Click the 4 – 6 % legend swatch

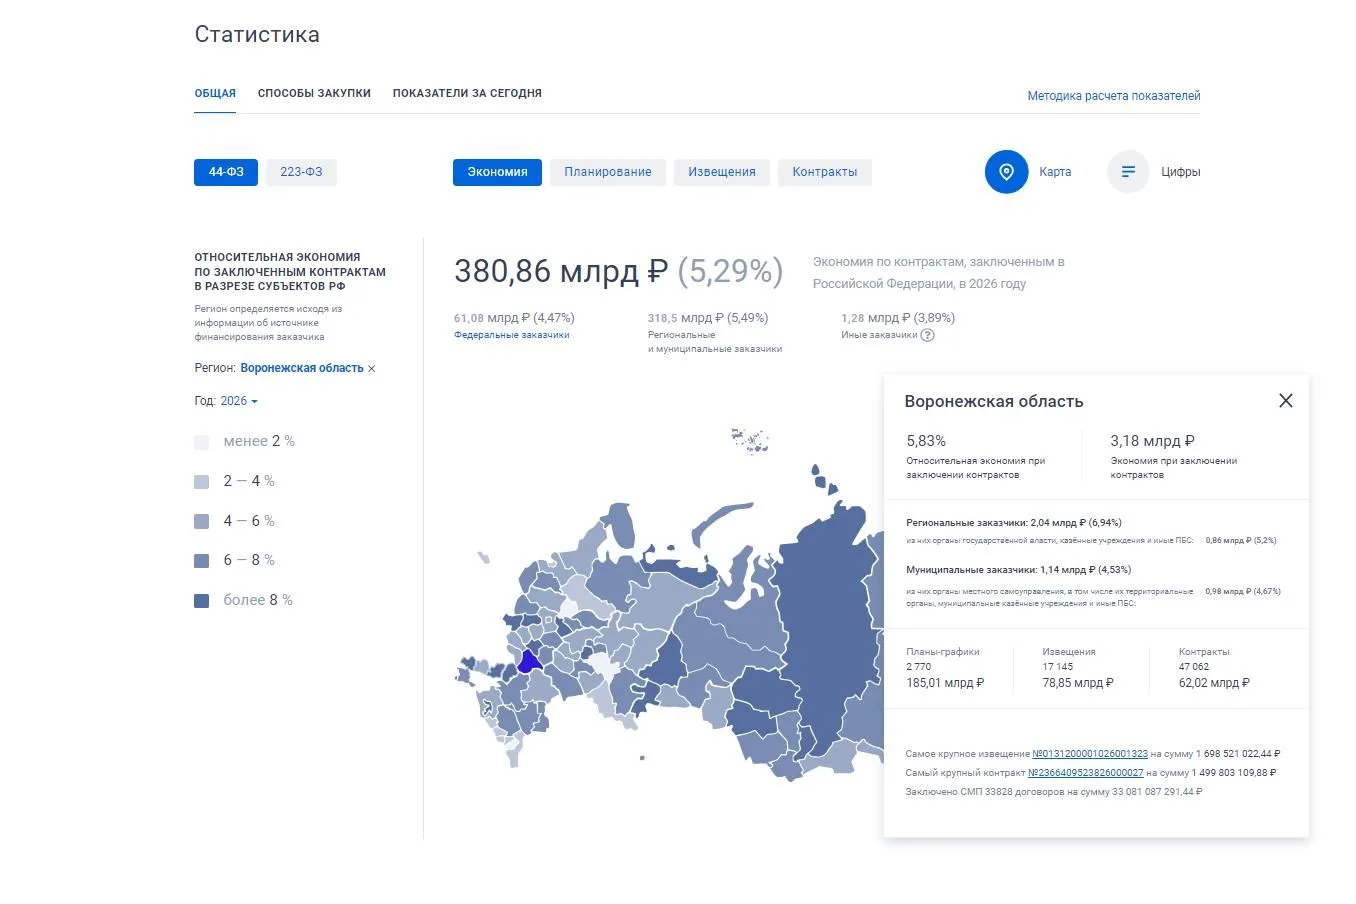pos(201,521)
